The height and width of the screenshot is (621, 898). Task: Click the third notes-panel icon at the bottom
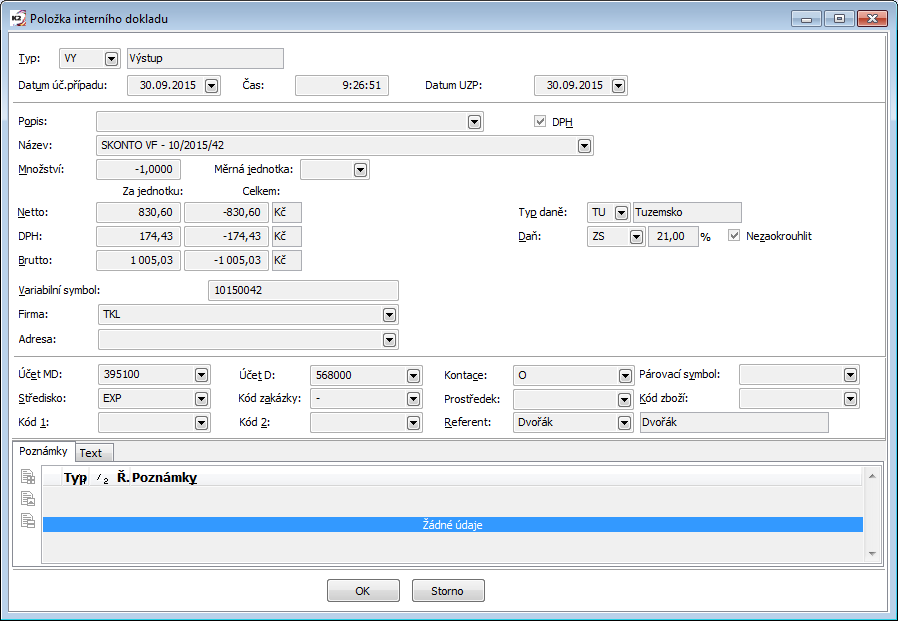point(28,520)
